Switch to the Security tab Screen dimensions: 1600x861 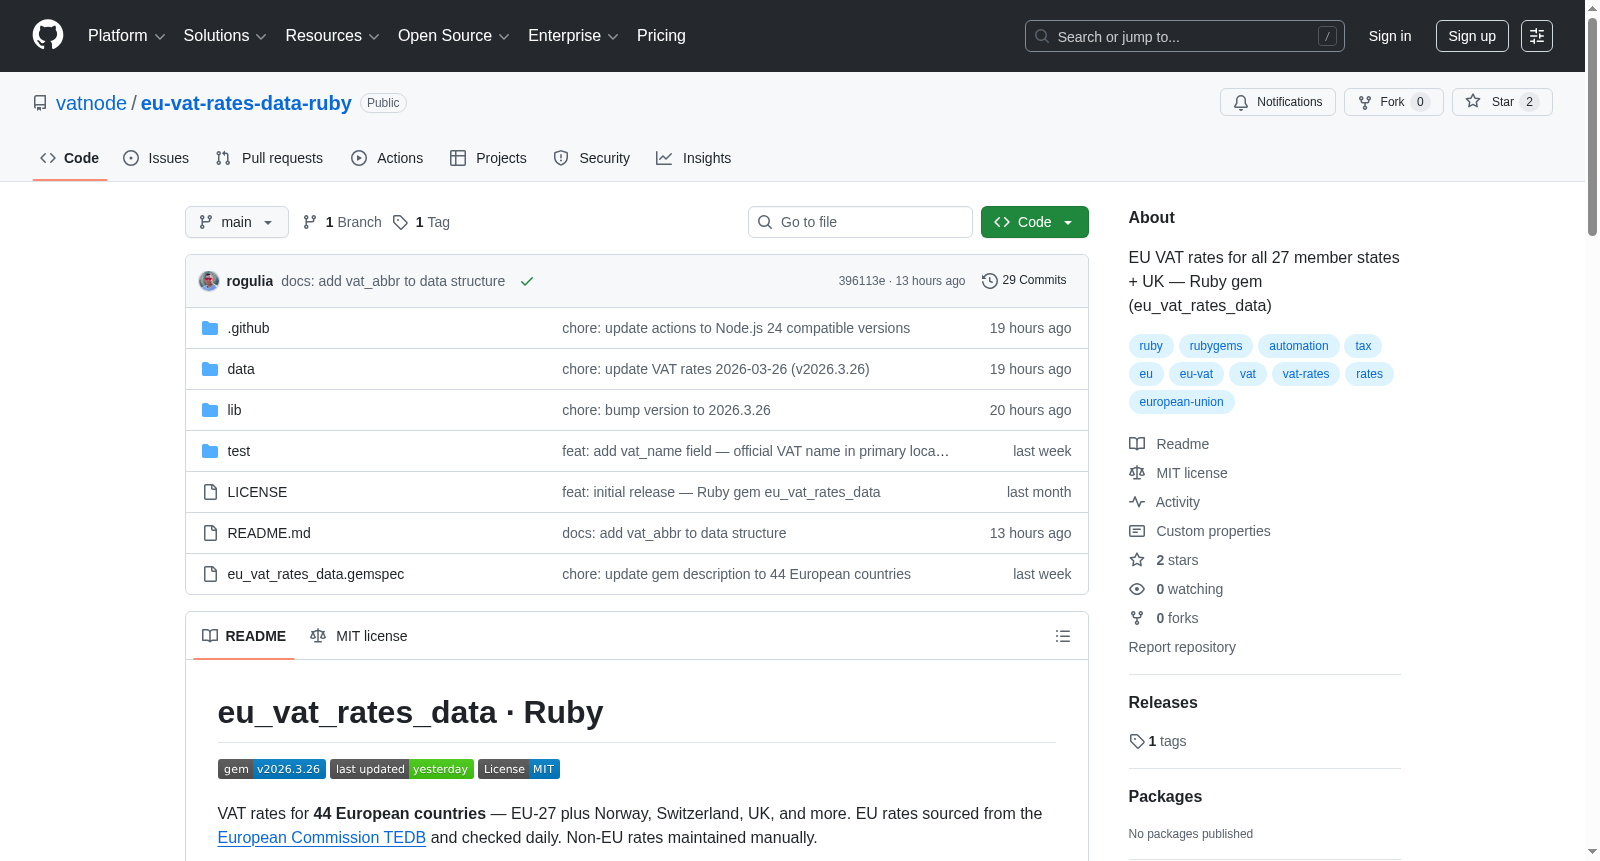click(592, 158)
